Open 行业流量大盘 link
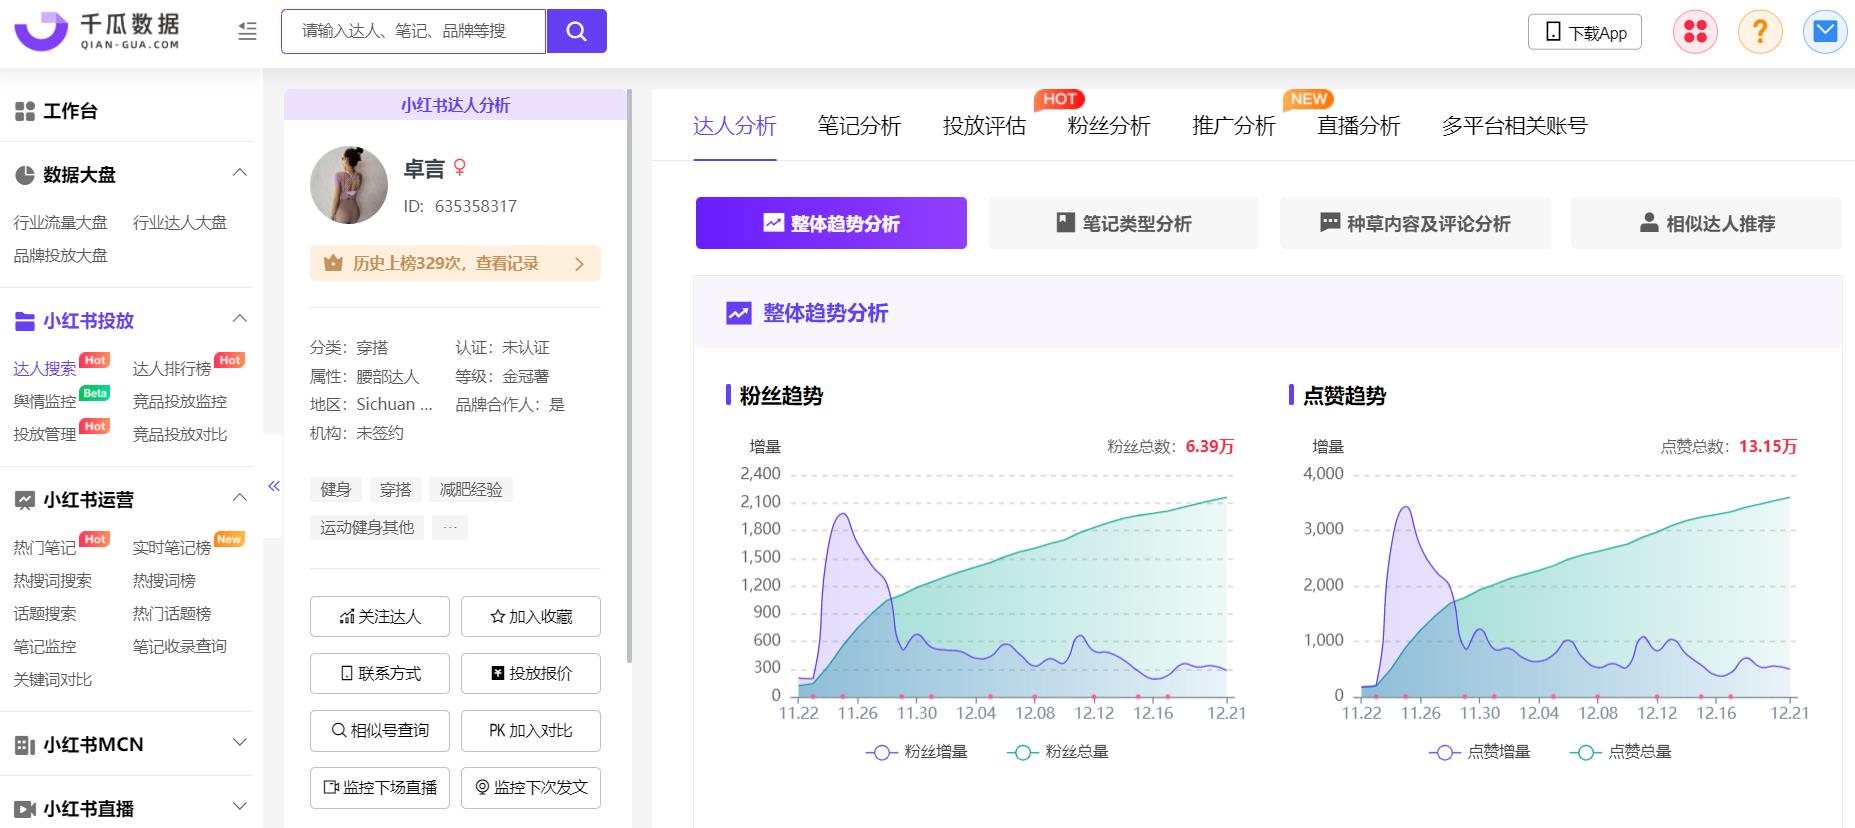The width and height of the screenshot is (1855, 828). tap(60, 223)
